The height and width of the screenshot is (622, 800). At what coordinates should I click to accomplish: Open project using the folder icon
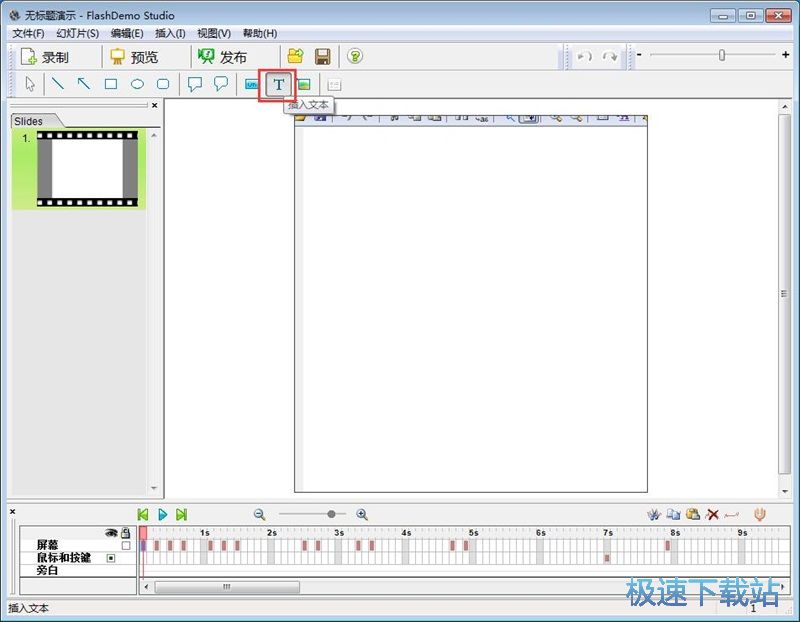295,57
